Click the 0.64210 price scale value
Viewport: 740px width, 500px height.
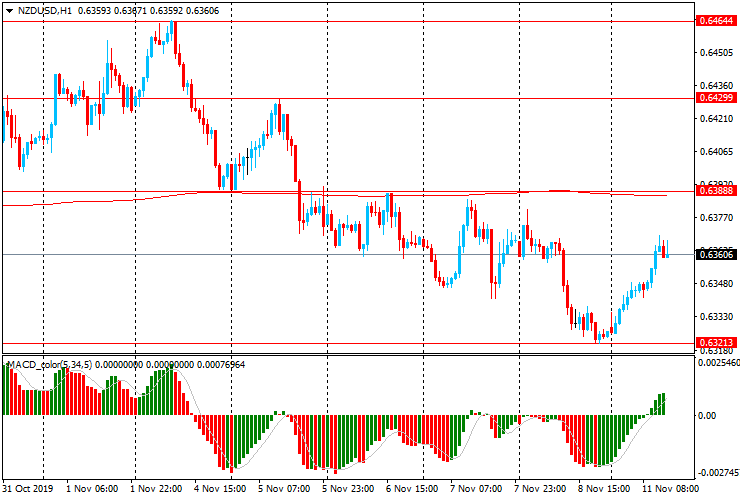[x=716, y=119]
